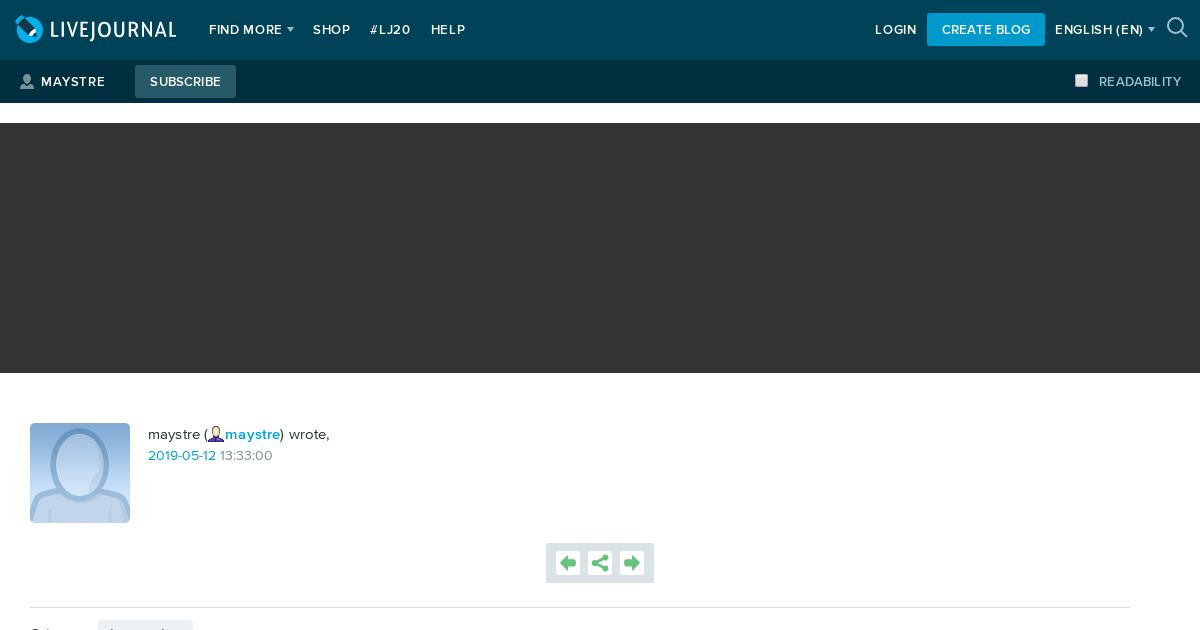Image resolution: width=1200 pixels, height=630 pixels.
Task: Click the Create Blog button
Action: pos(986,29)
